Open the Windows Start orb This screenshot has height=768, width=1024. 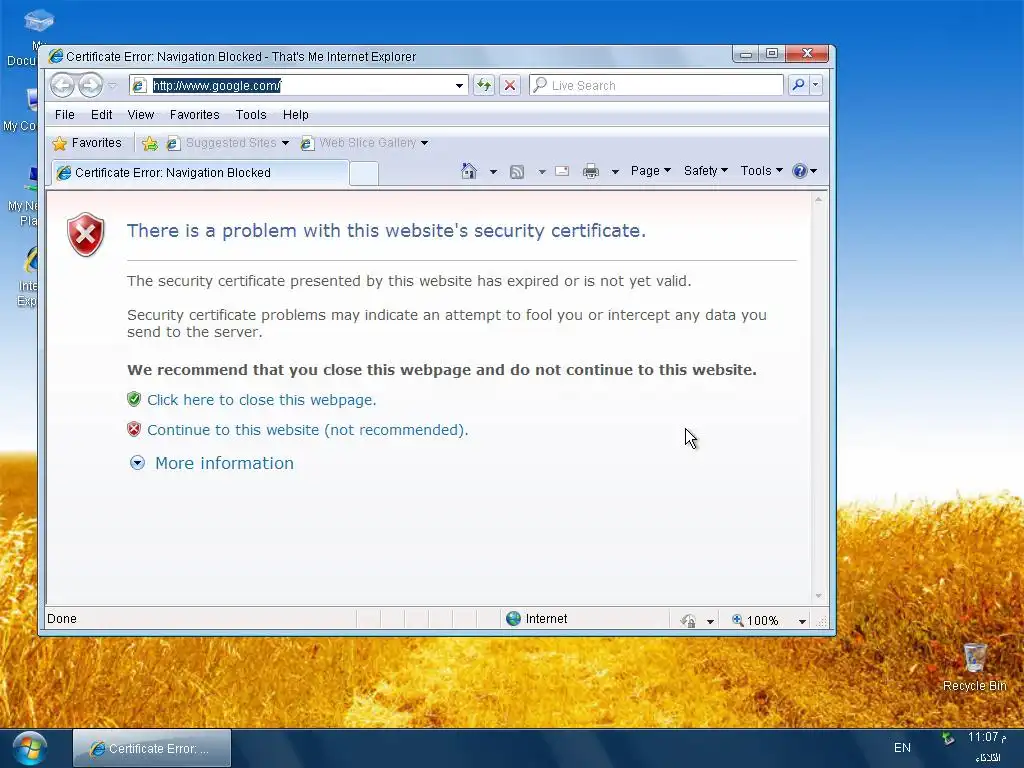tap(29, 748)
